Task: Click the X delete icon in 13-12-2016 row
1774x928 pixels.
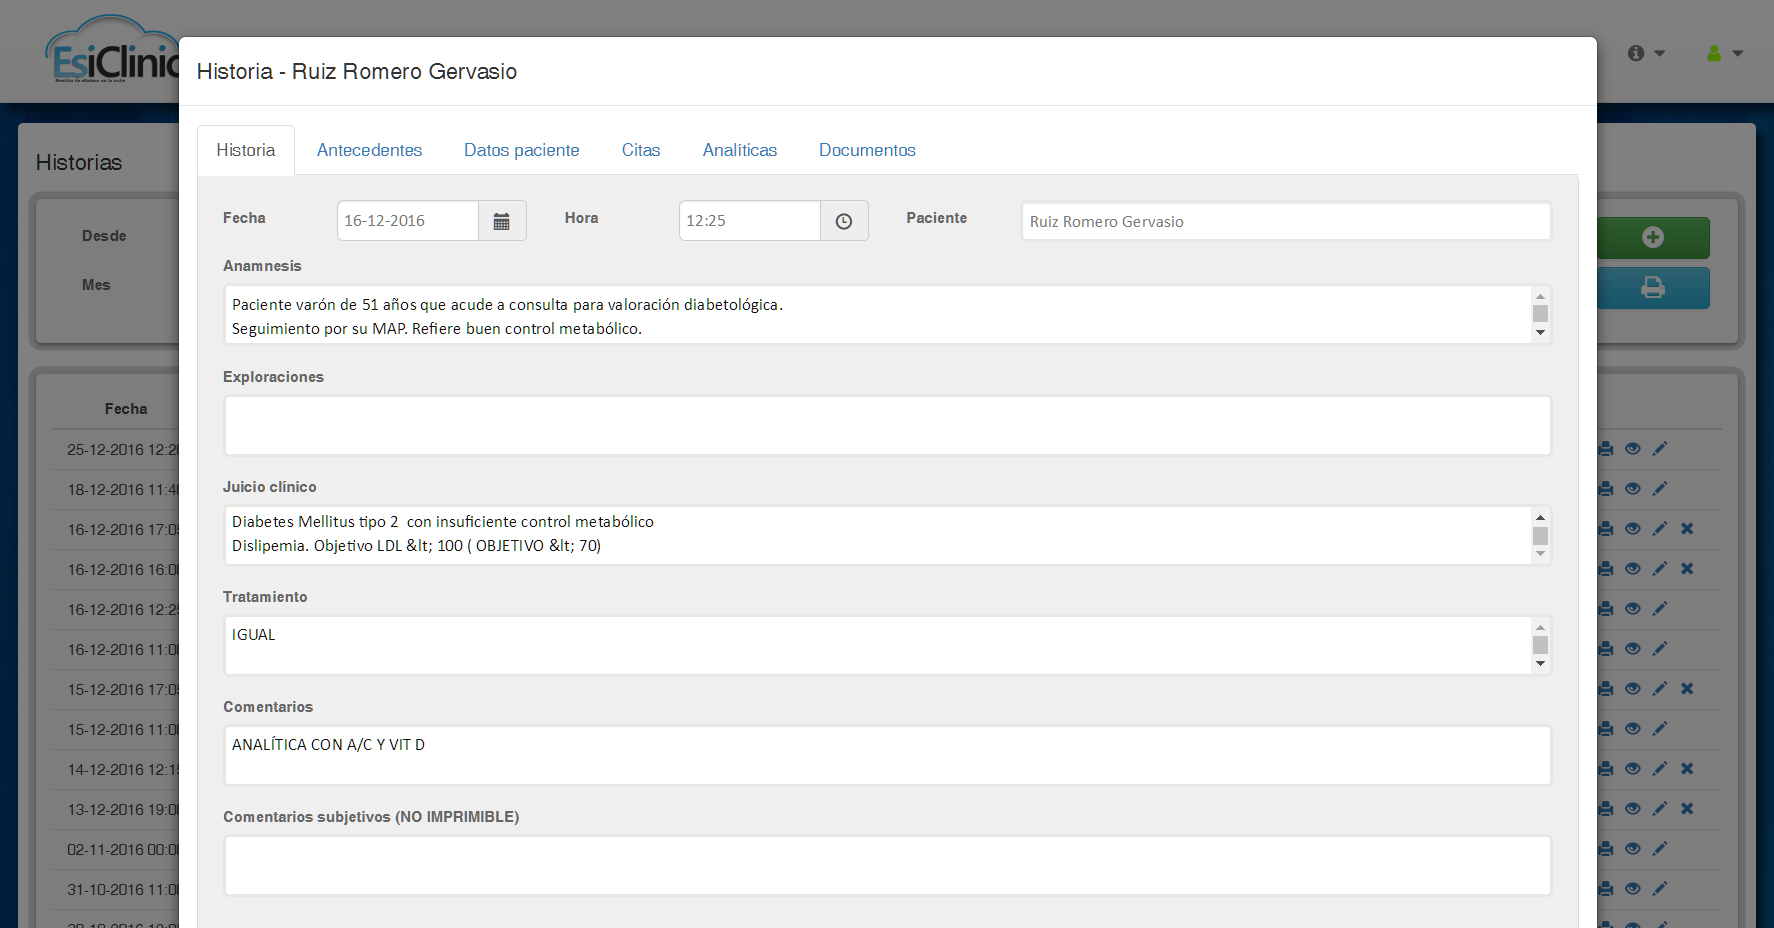Action: pyautogui.click(x=1687, y=809)
